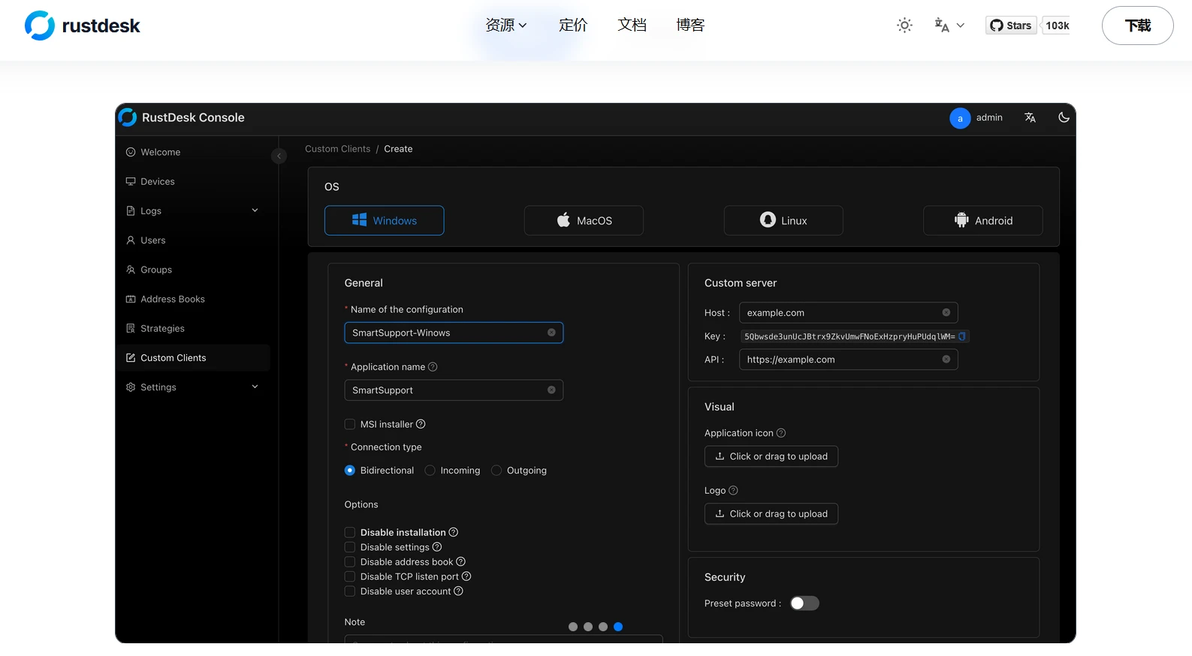Select the Linux OS button
Screen dimensions: 1192x656
point(783,220)
